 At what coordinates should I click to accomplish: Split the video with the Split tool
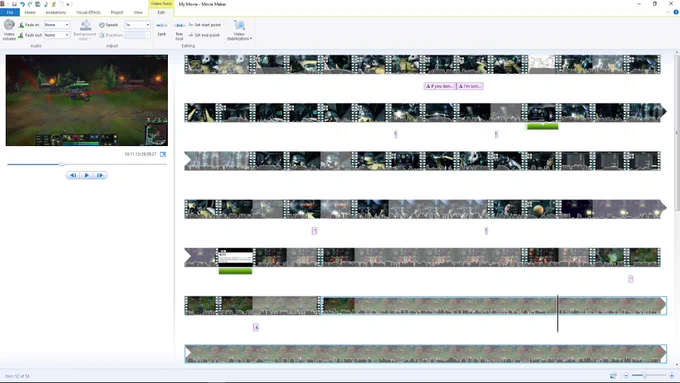[161, 29]
